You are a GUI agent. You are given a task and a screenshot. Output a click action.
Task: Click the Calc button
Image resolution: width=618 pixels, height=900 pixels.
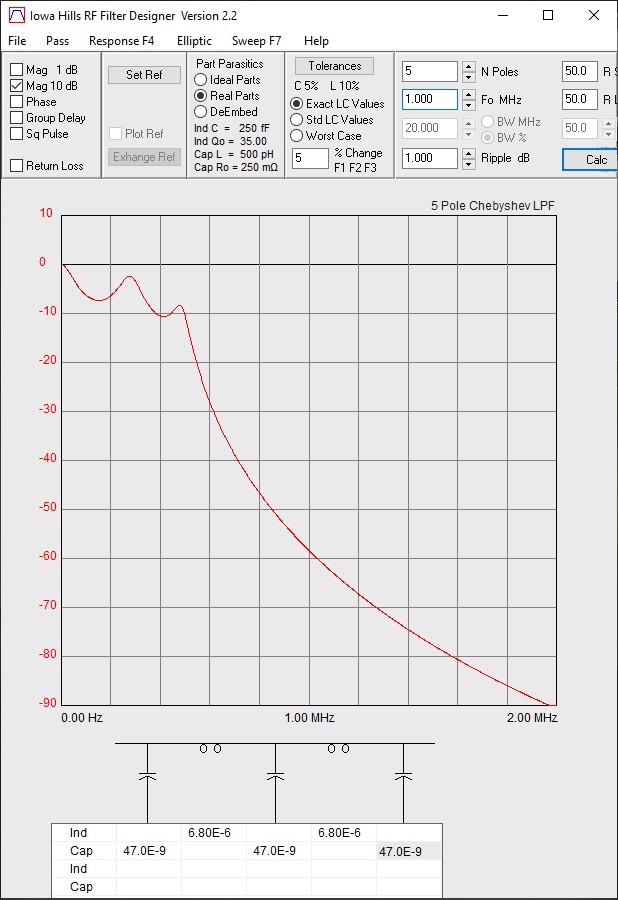591,160
